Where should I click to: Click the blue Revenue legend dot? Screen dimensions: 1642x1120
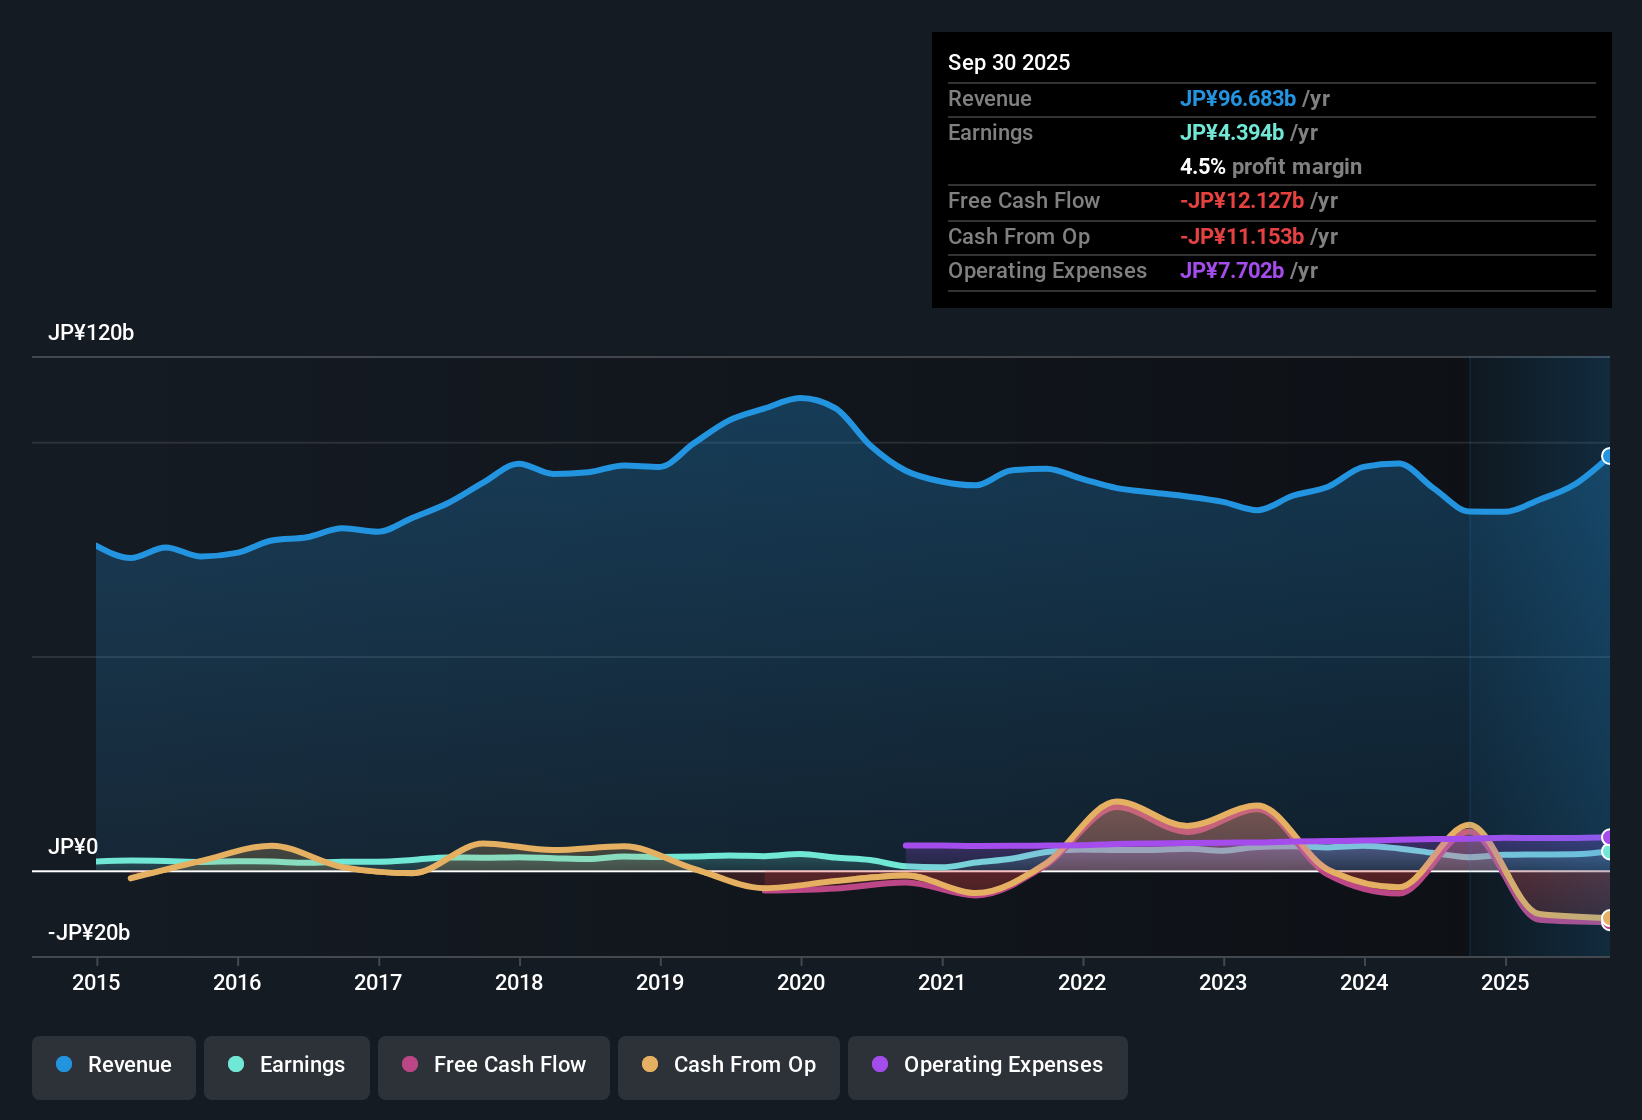pyautogui.click(x=64, y=1065)
